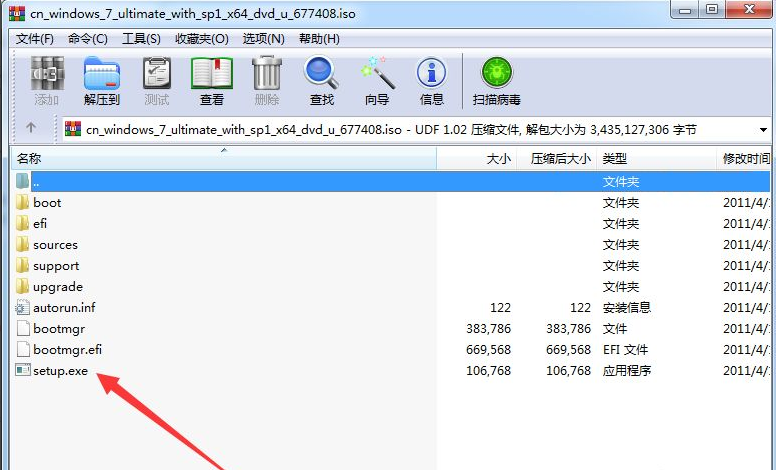
Task: Sort by Name (名称) column header
Action: (224, 158)
